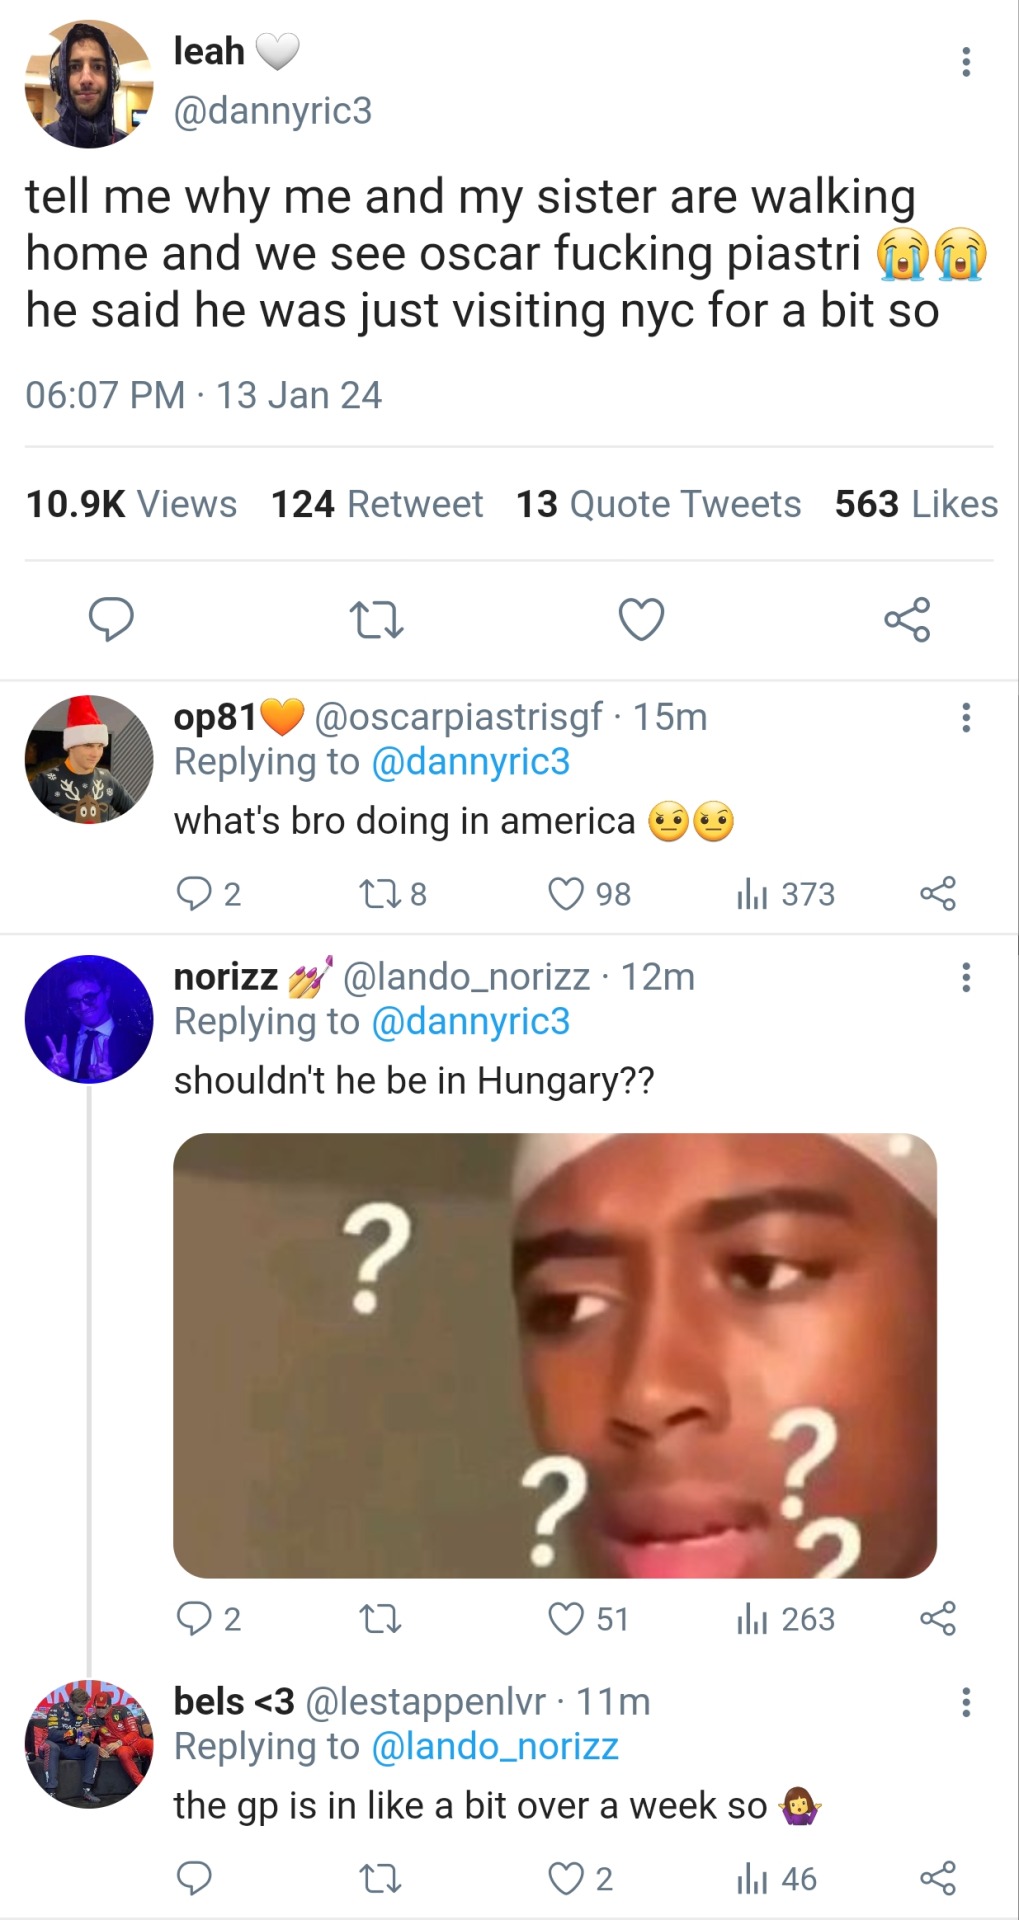Like op81's reply about america
This screenshot has height=1920, width=1019.
coord(567,893)
